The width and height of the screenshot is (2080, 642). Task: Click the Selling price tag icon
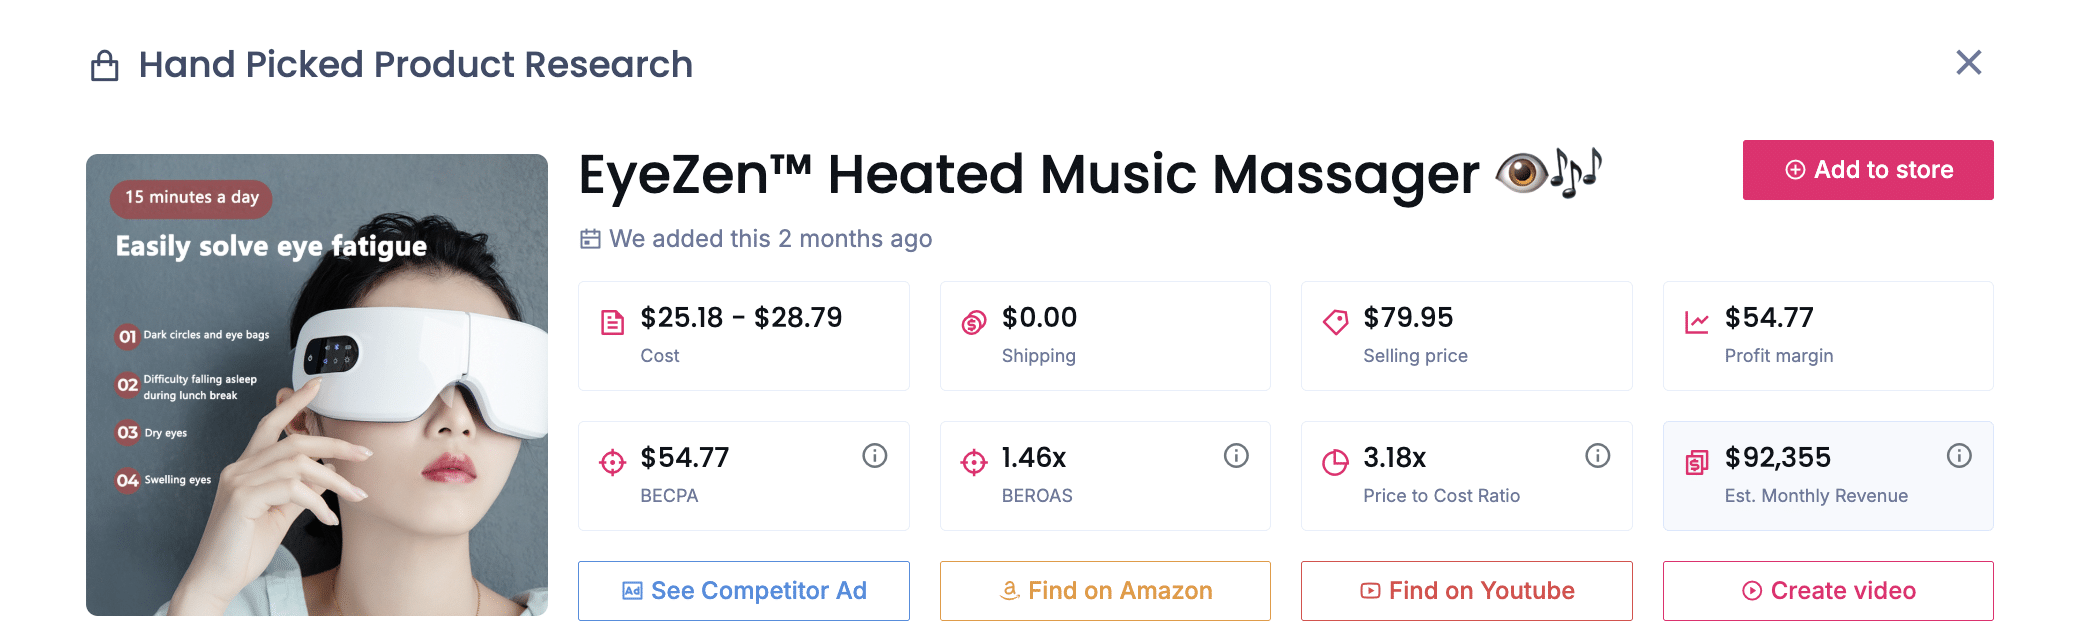1334,320
